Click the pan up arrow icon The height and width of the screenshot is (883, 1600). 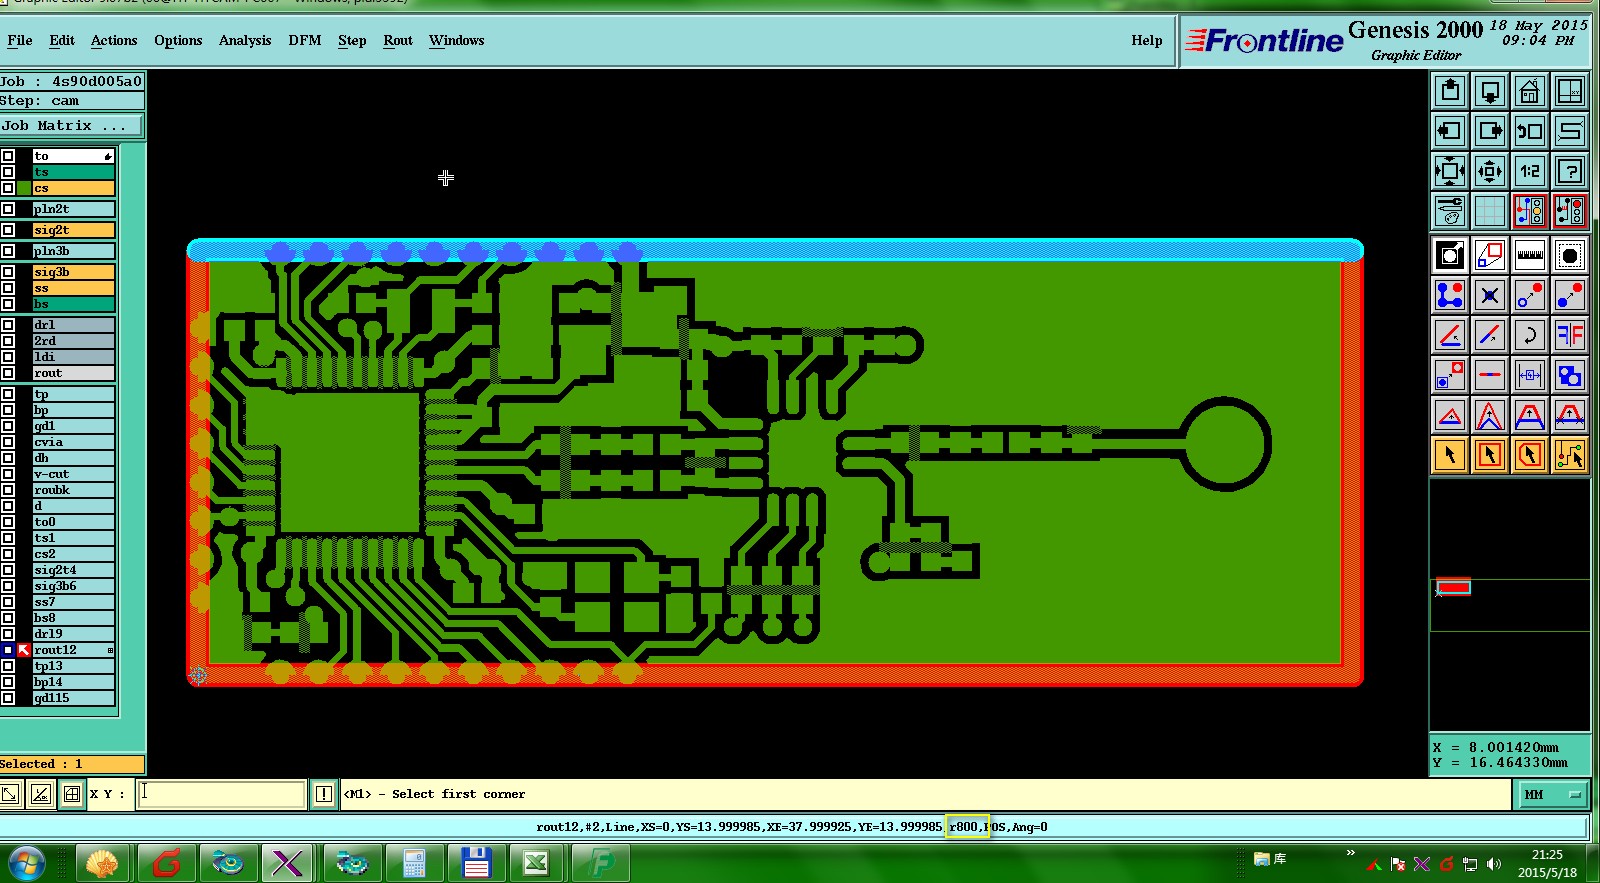(1450, 91)
